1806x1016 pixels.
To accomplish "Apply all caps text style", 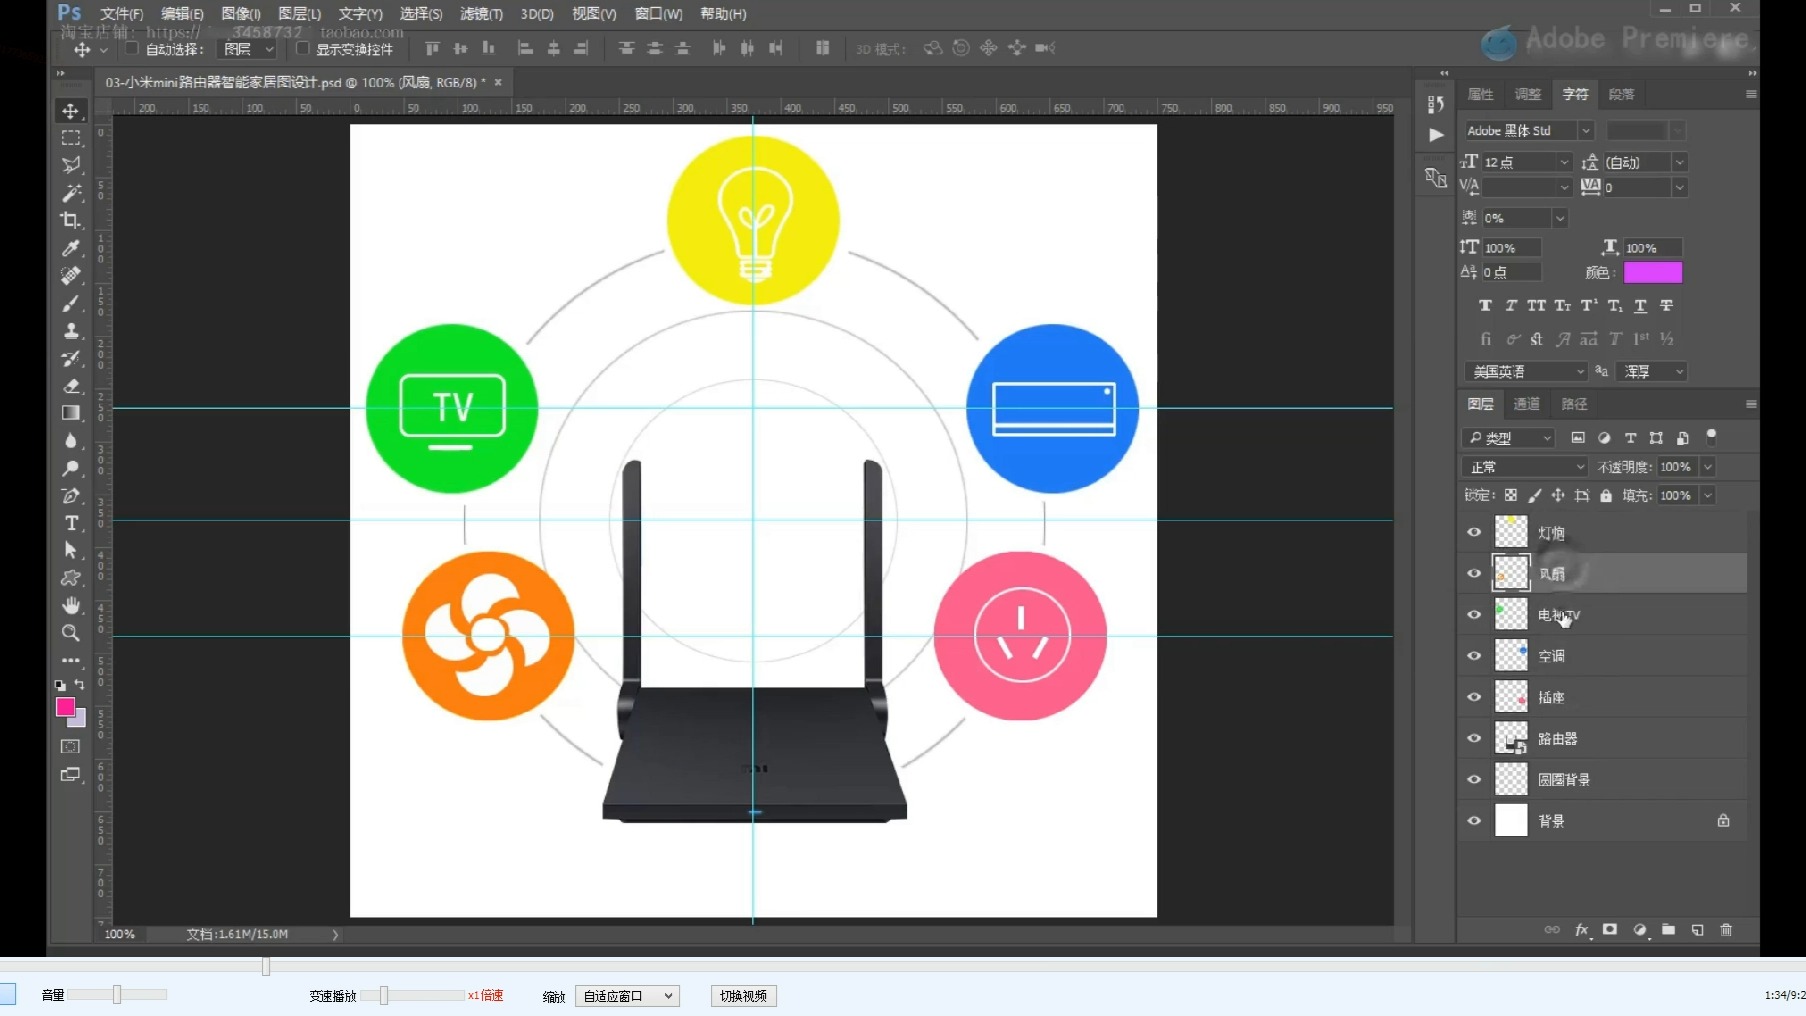I will 1536,306.
